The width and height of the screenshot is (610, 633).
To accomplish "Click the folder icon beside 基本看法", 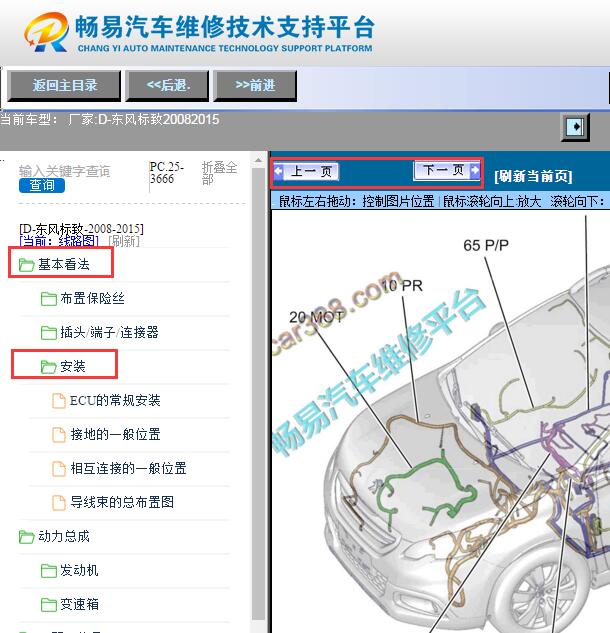I will pos(26,265).
